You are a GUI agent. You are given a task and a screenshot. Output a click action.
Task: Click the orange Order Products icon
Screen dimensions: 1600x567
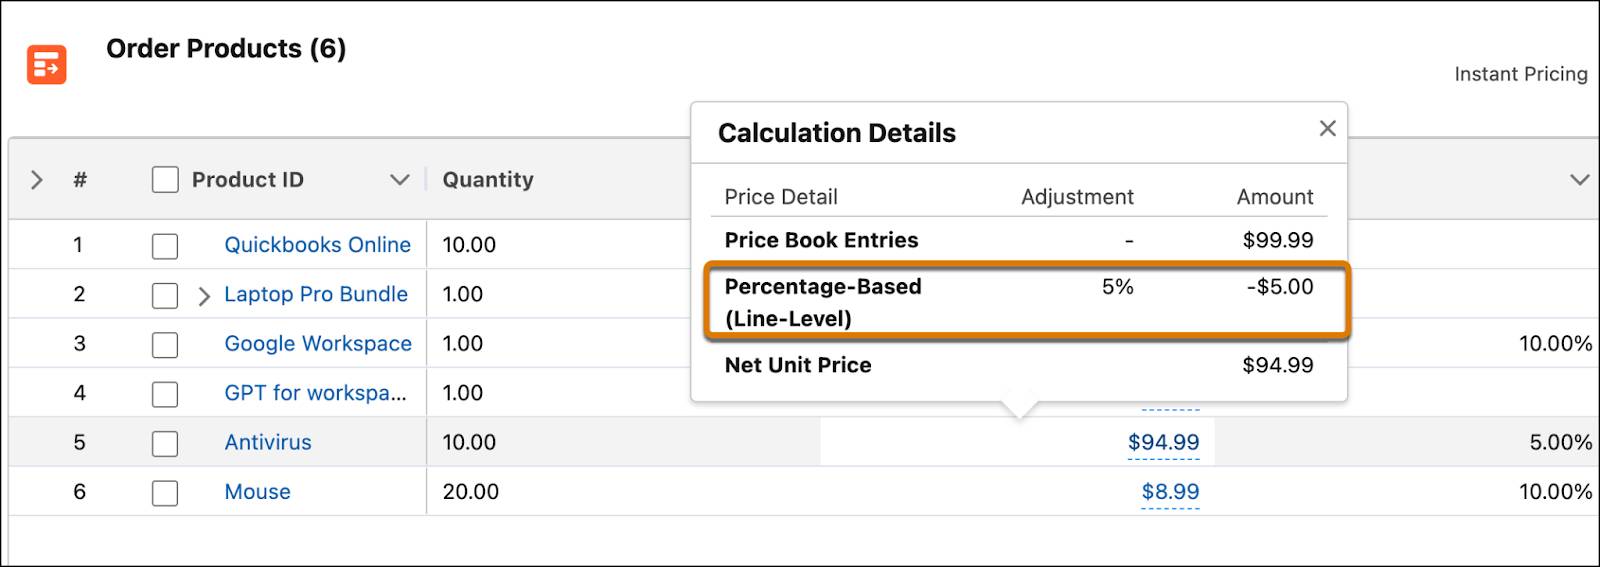pyautogui.click(x=46, y=65)
